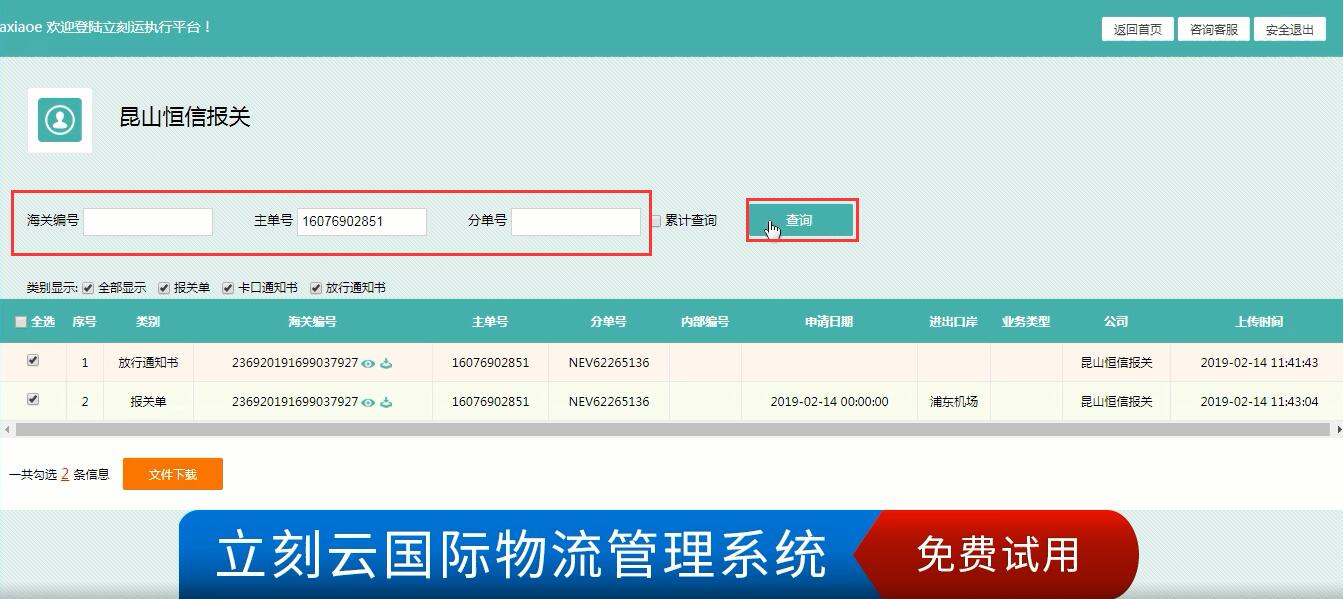1343x599 pixels.
Task: Download the 放行通知书 row file icon
Action: (386, 363)
